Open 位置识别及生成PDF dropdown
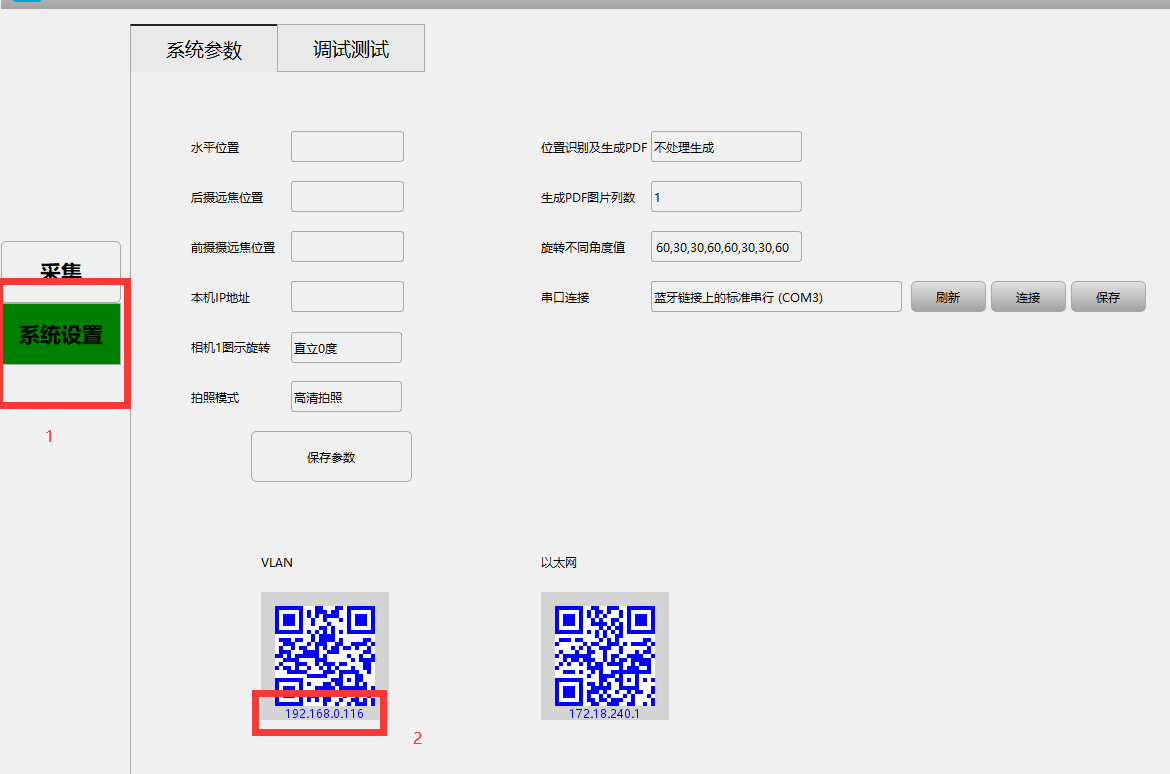The height and width of the screenshot is (774, 1170). tap(726, 147)
